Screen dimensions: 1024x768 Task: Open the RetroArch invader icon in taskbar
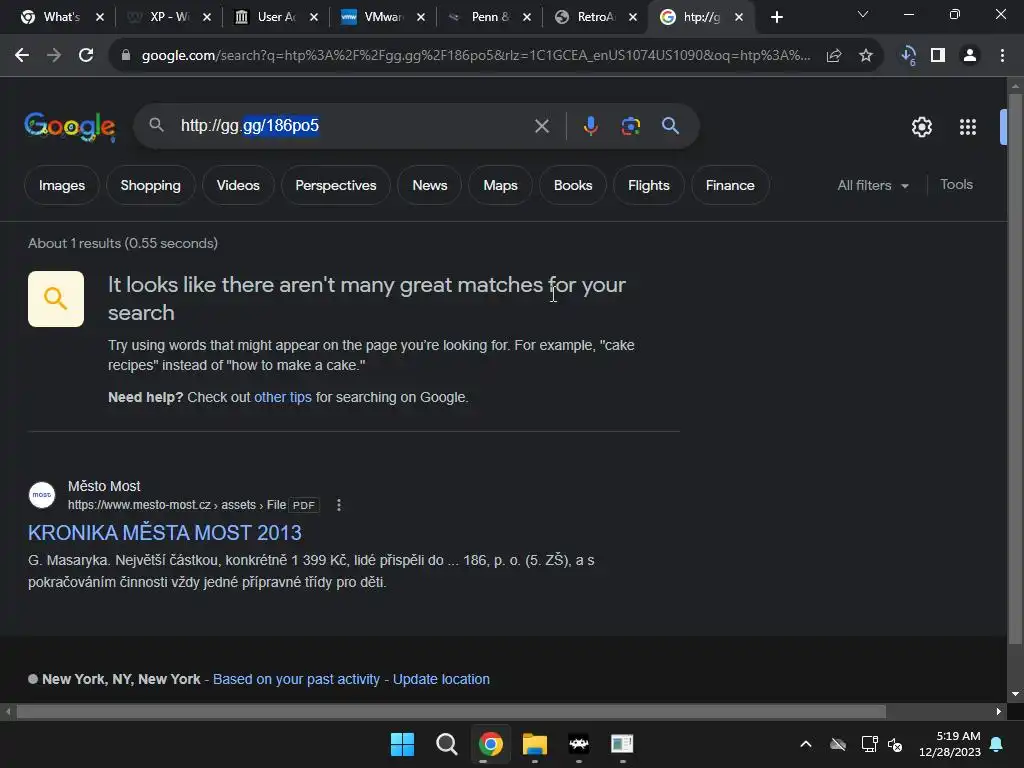click(x=579, y=744)
